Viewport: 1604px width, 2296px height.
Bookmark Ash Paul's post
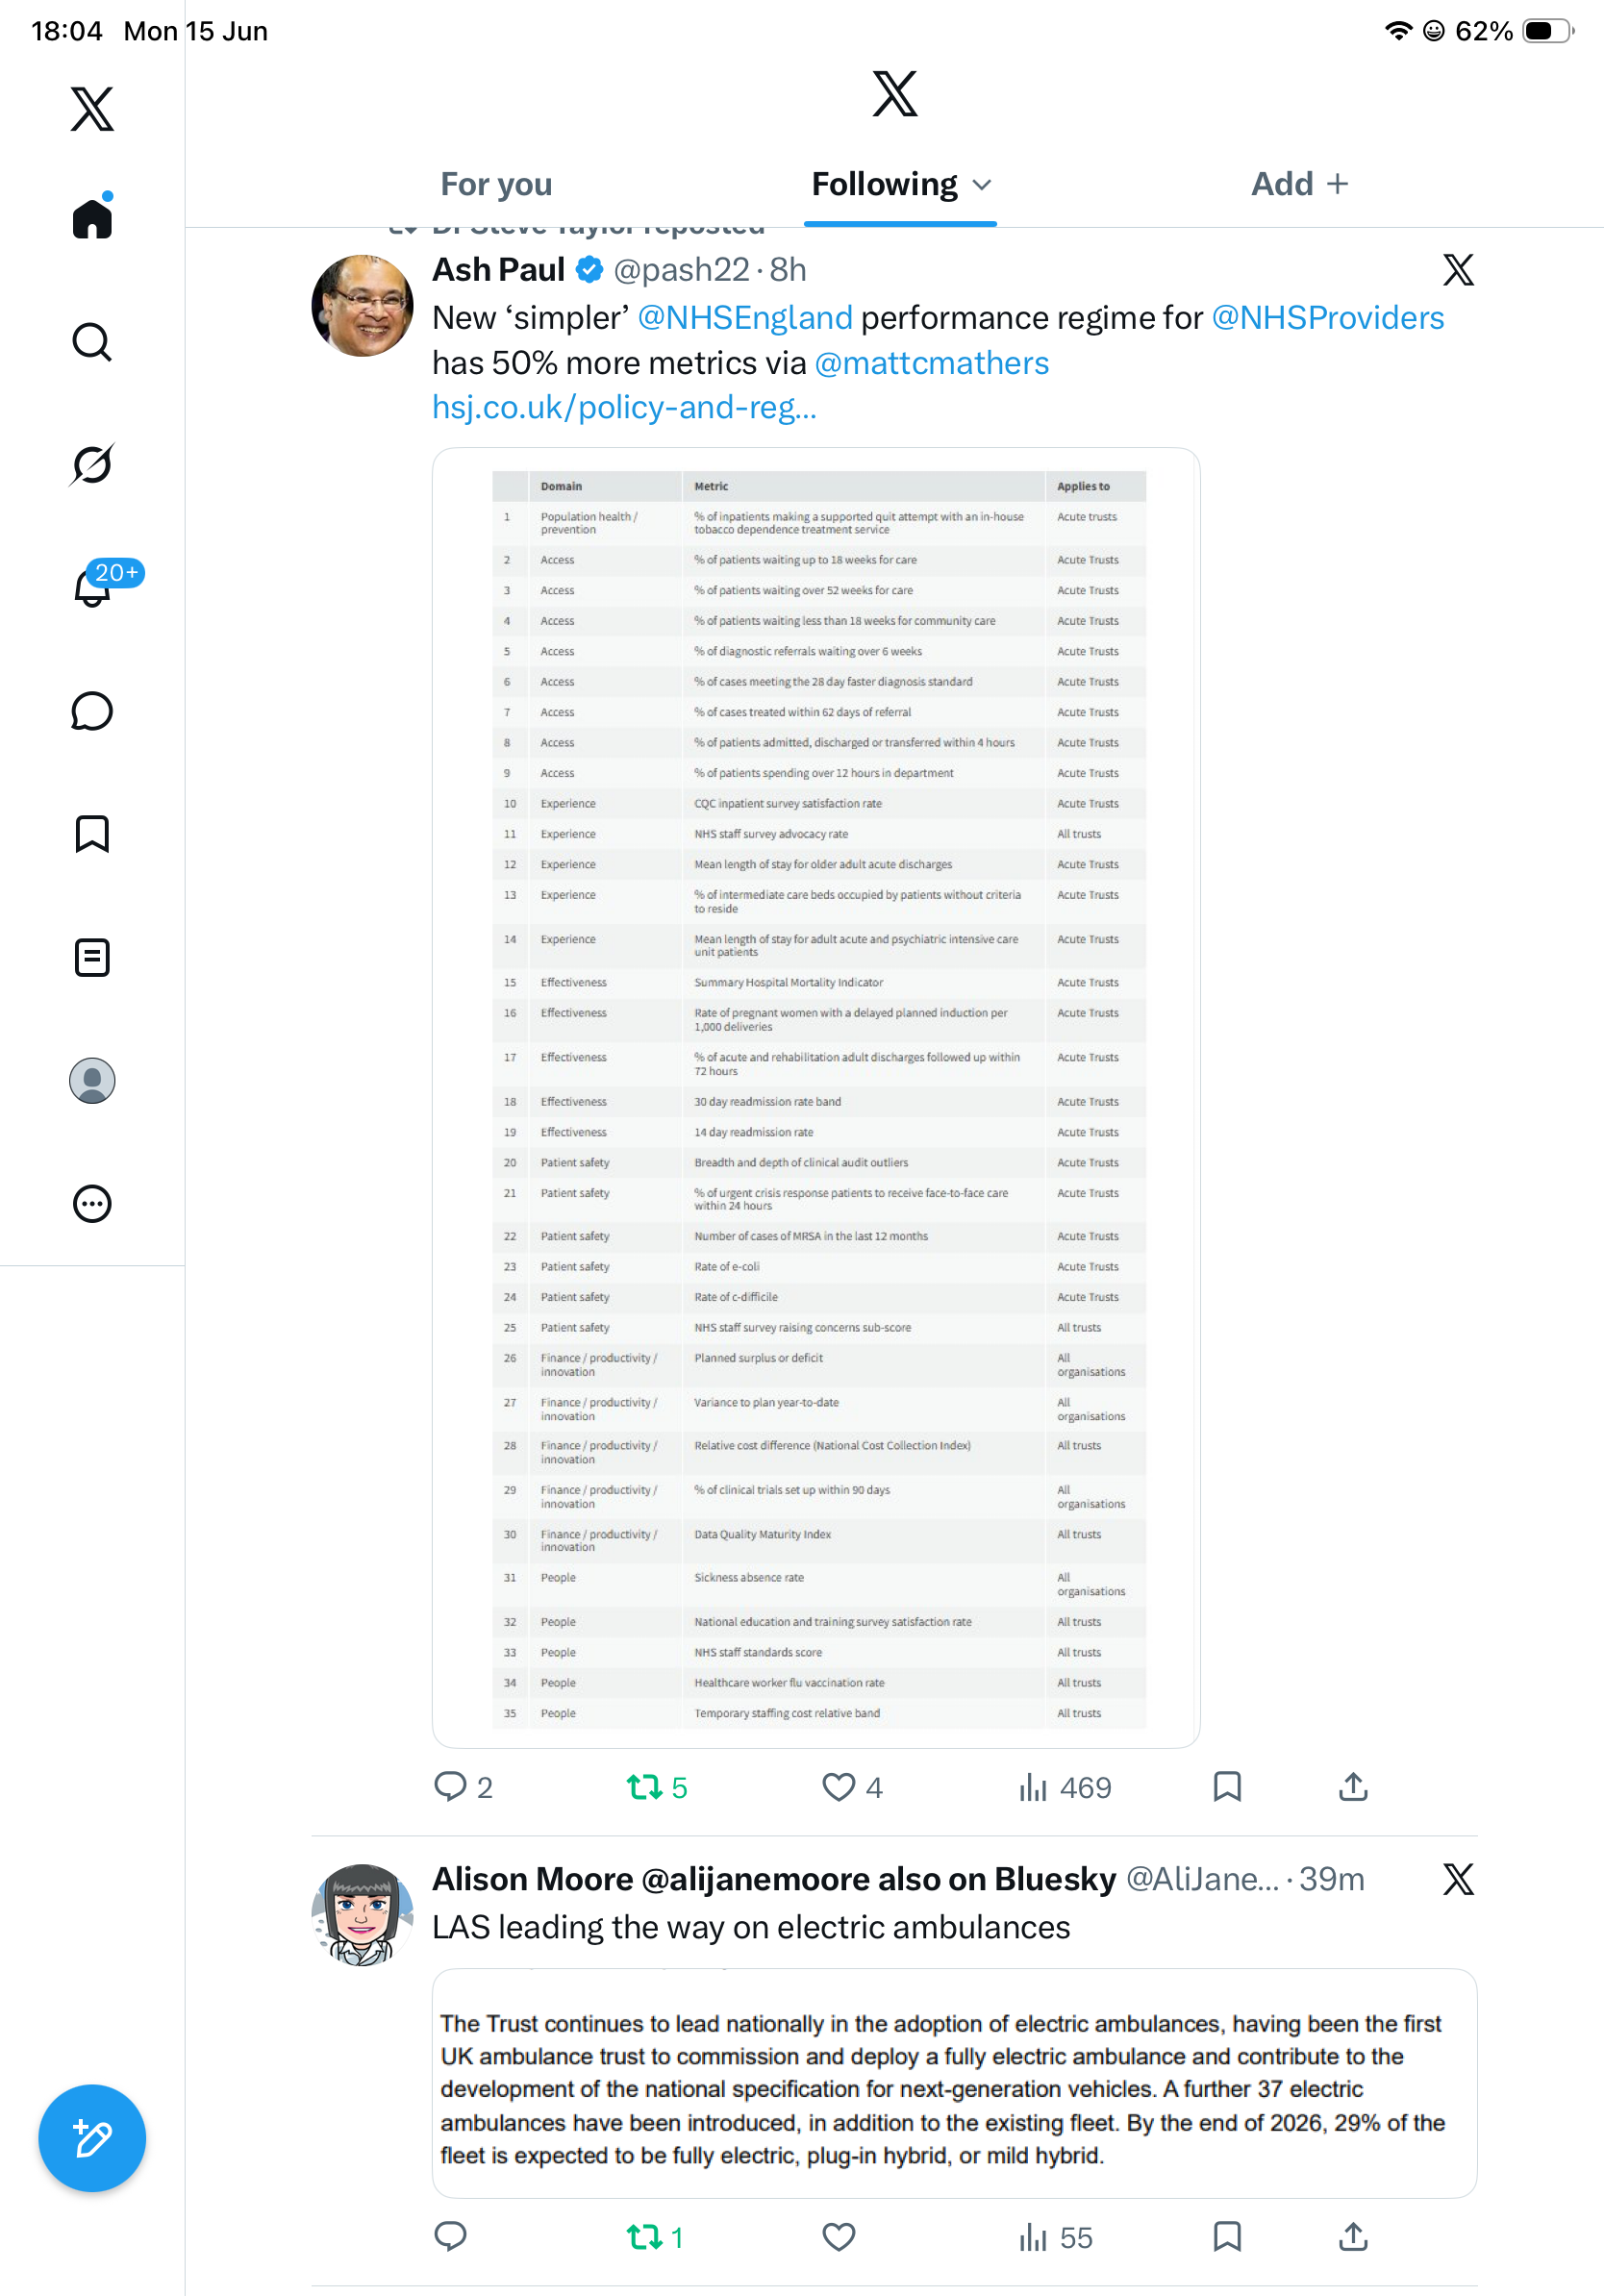[1227, 1786]
